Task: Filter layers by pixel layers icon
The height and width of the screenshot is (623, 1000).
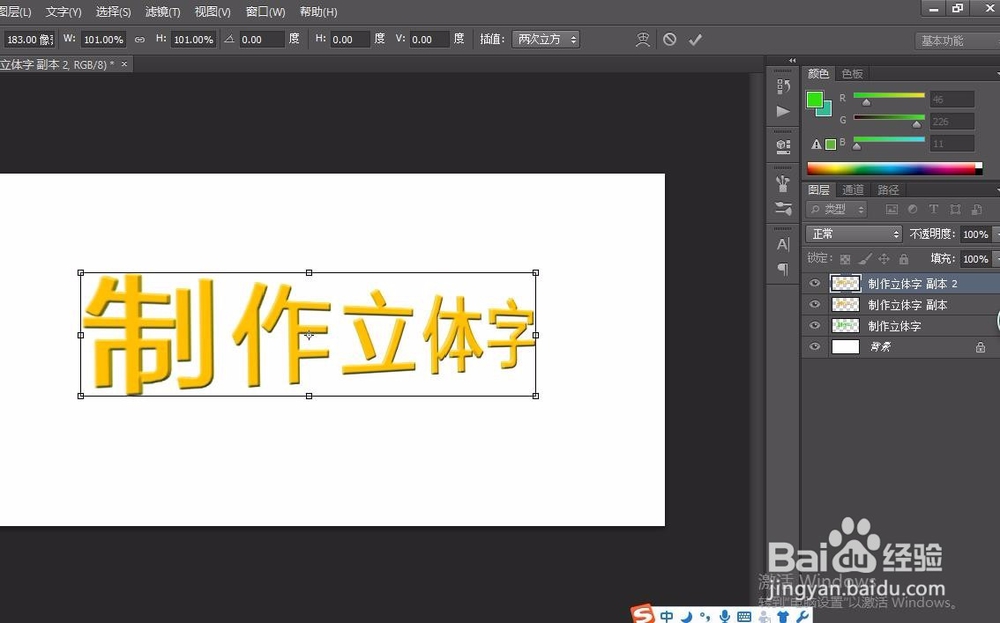Action: tap(892, 209)
